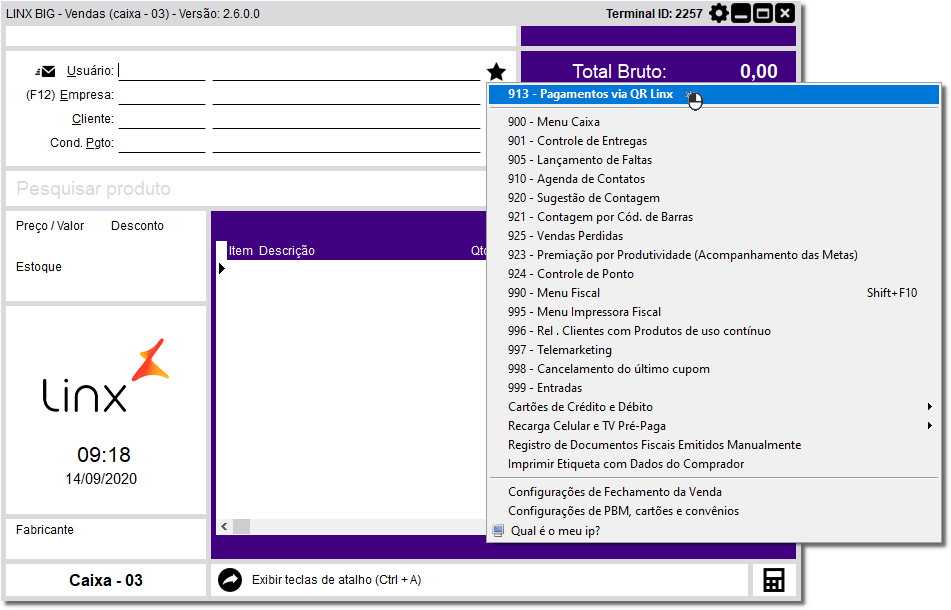The width and height of the screenshot is (951, 610).
Task: Click the favorites star icon
Action: point(496,72)
